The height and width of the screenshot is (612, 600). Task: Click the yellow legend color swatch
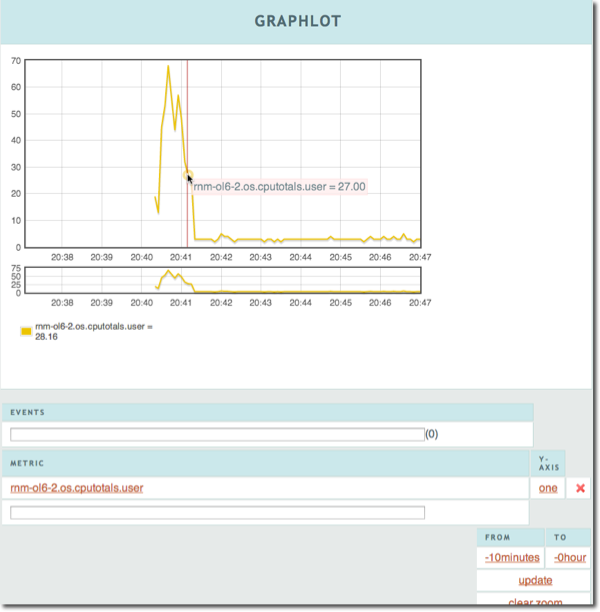coord(26,331)
